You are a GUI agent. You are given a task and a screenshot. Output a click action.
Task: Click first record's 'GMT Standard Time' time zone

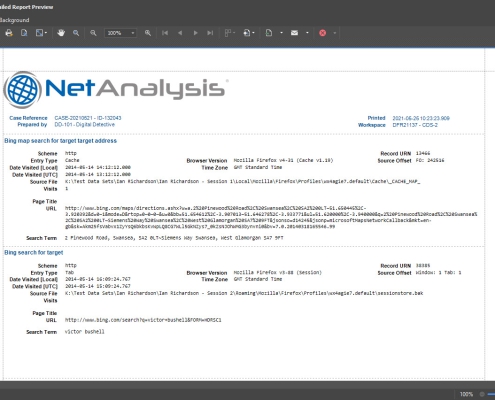[x=258, y=167]
